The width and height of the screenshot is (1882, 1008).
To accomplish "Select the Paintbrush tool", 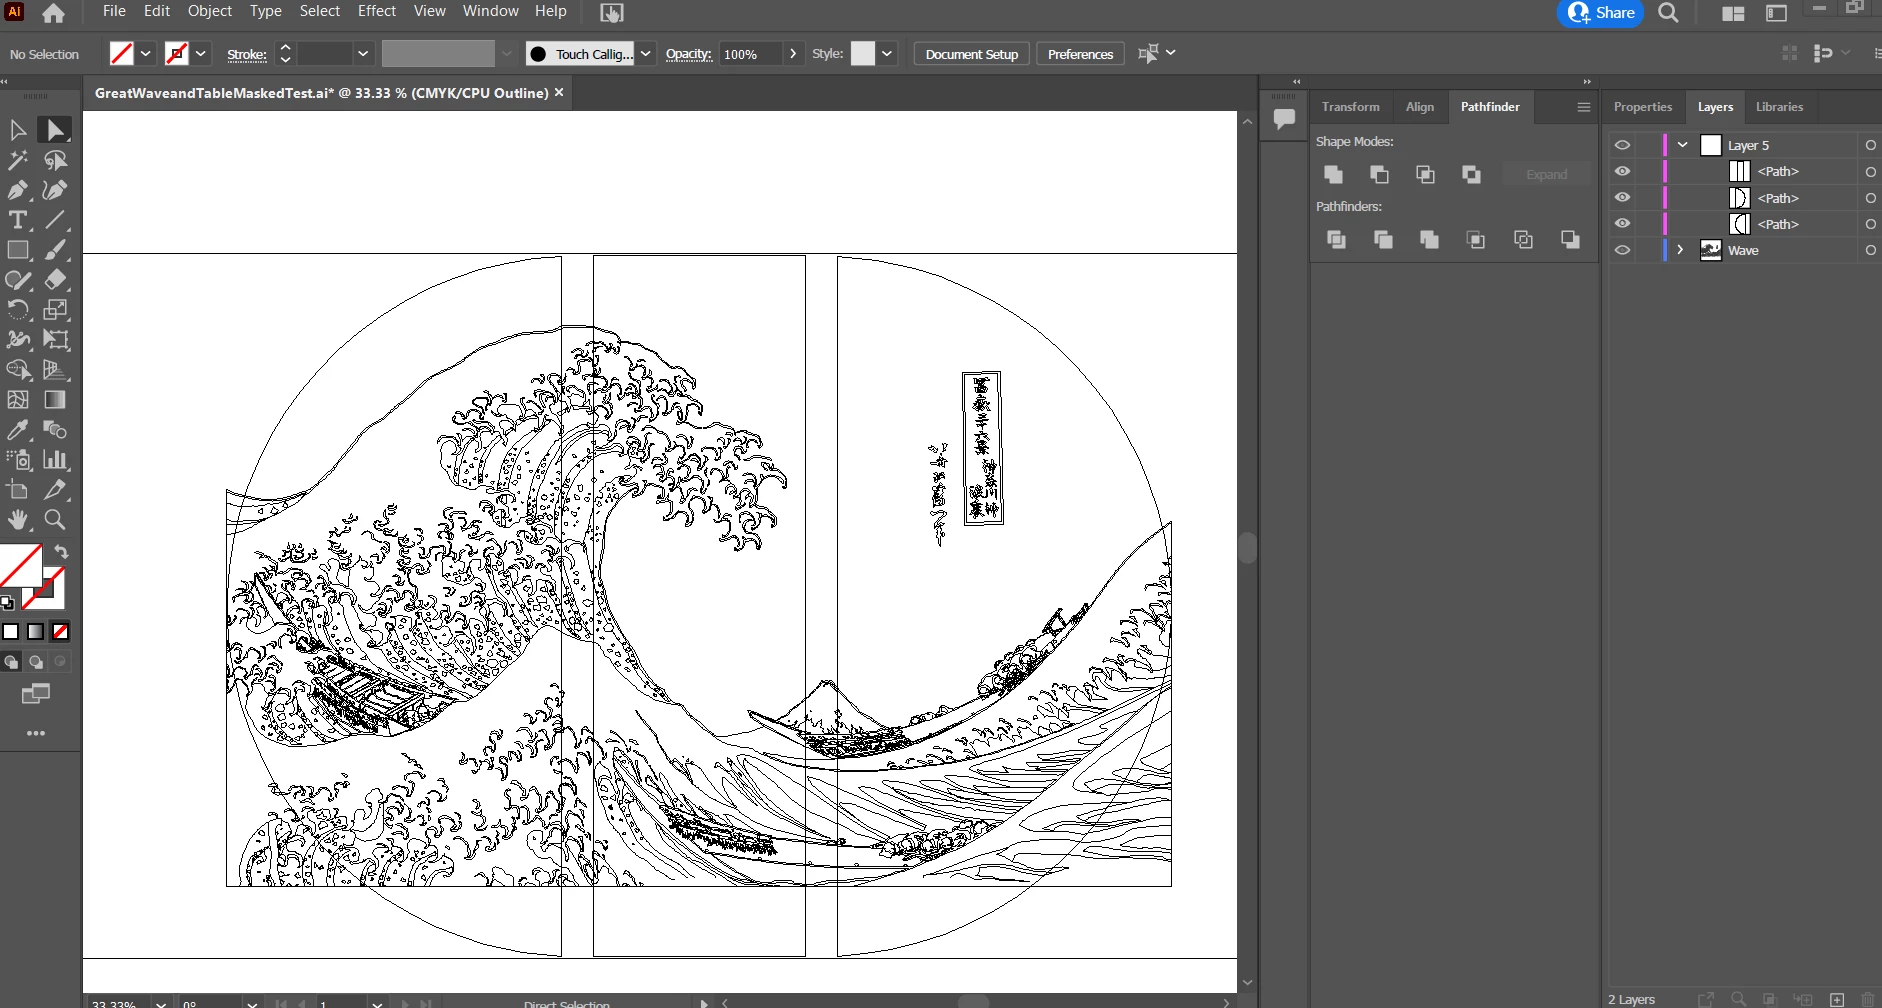I will [x=55, y=250].
